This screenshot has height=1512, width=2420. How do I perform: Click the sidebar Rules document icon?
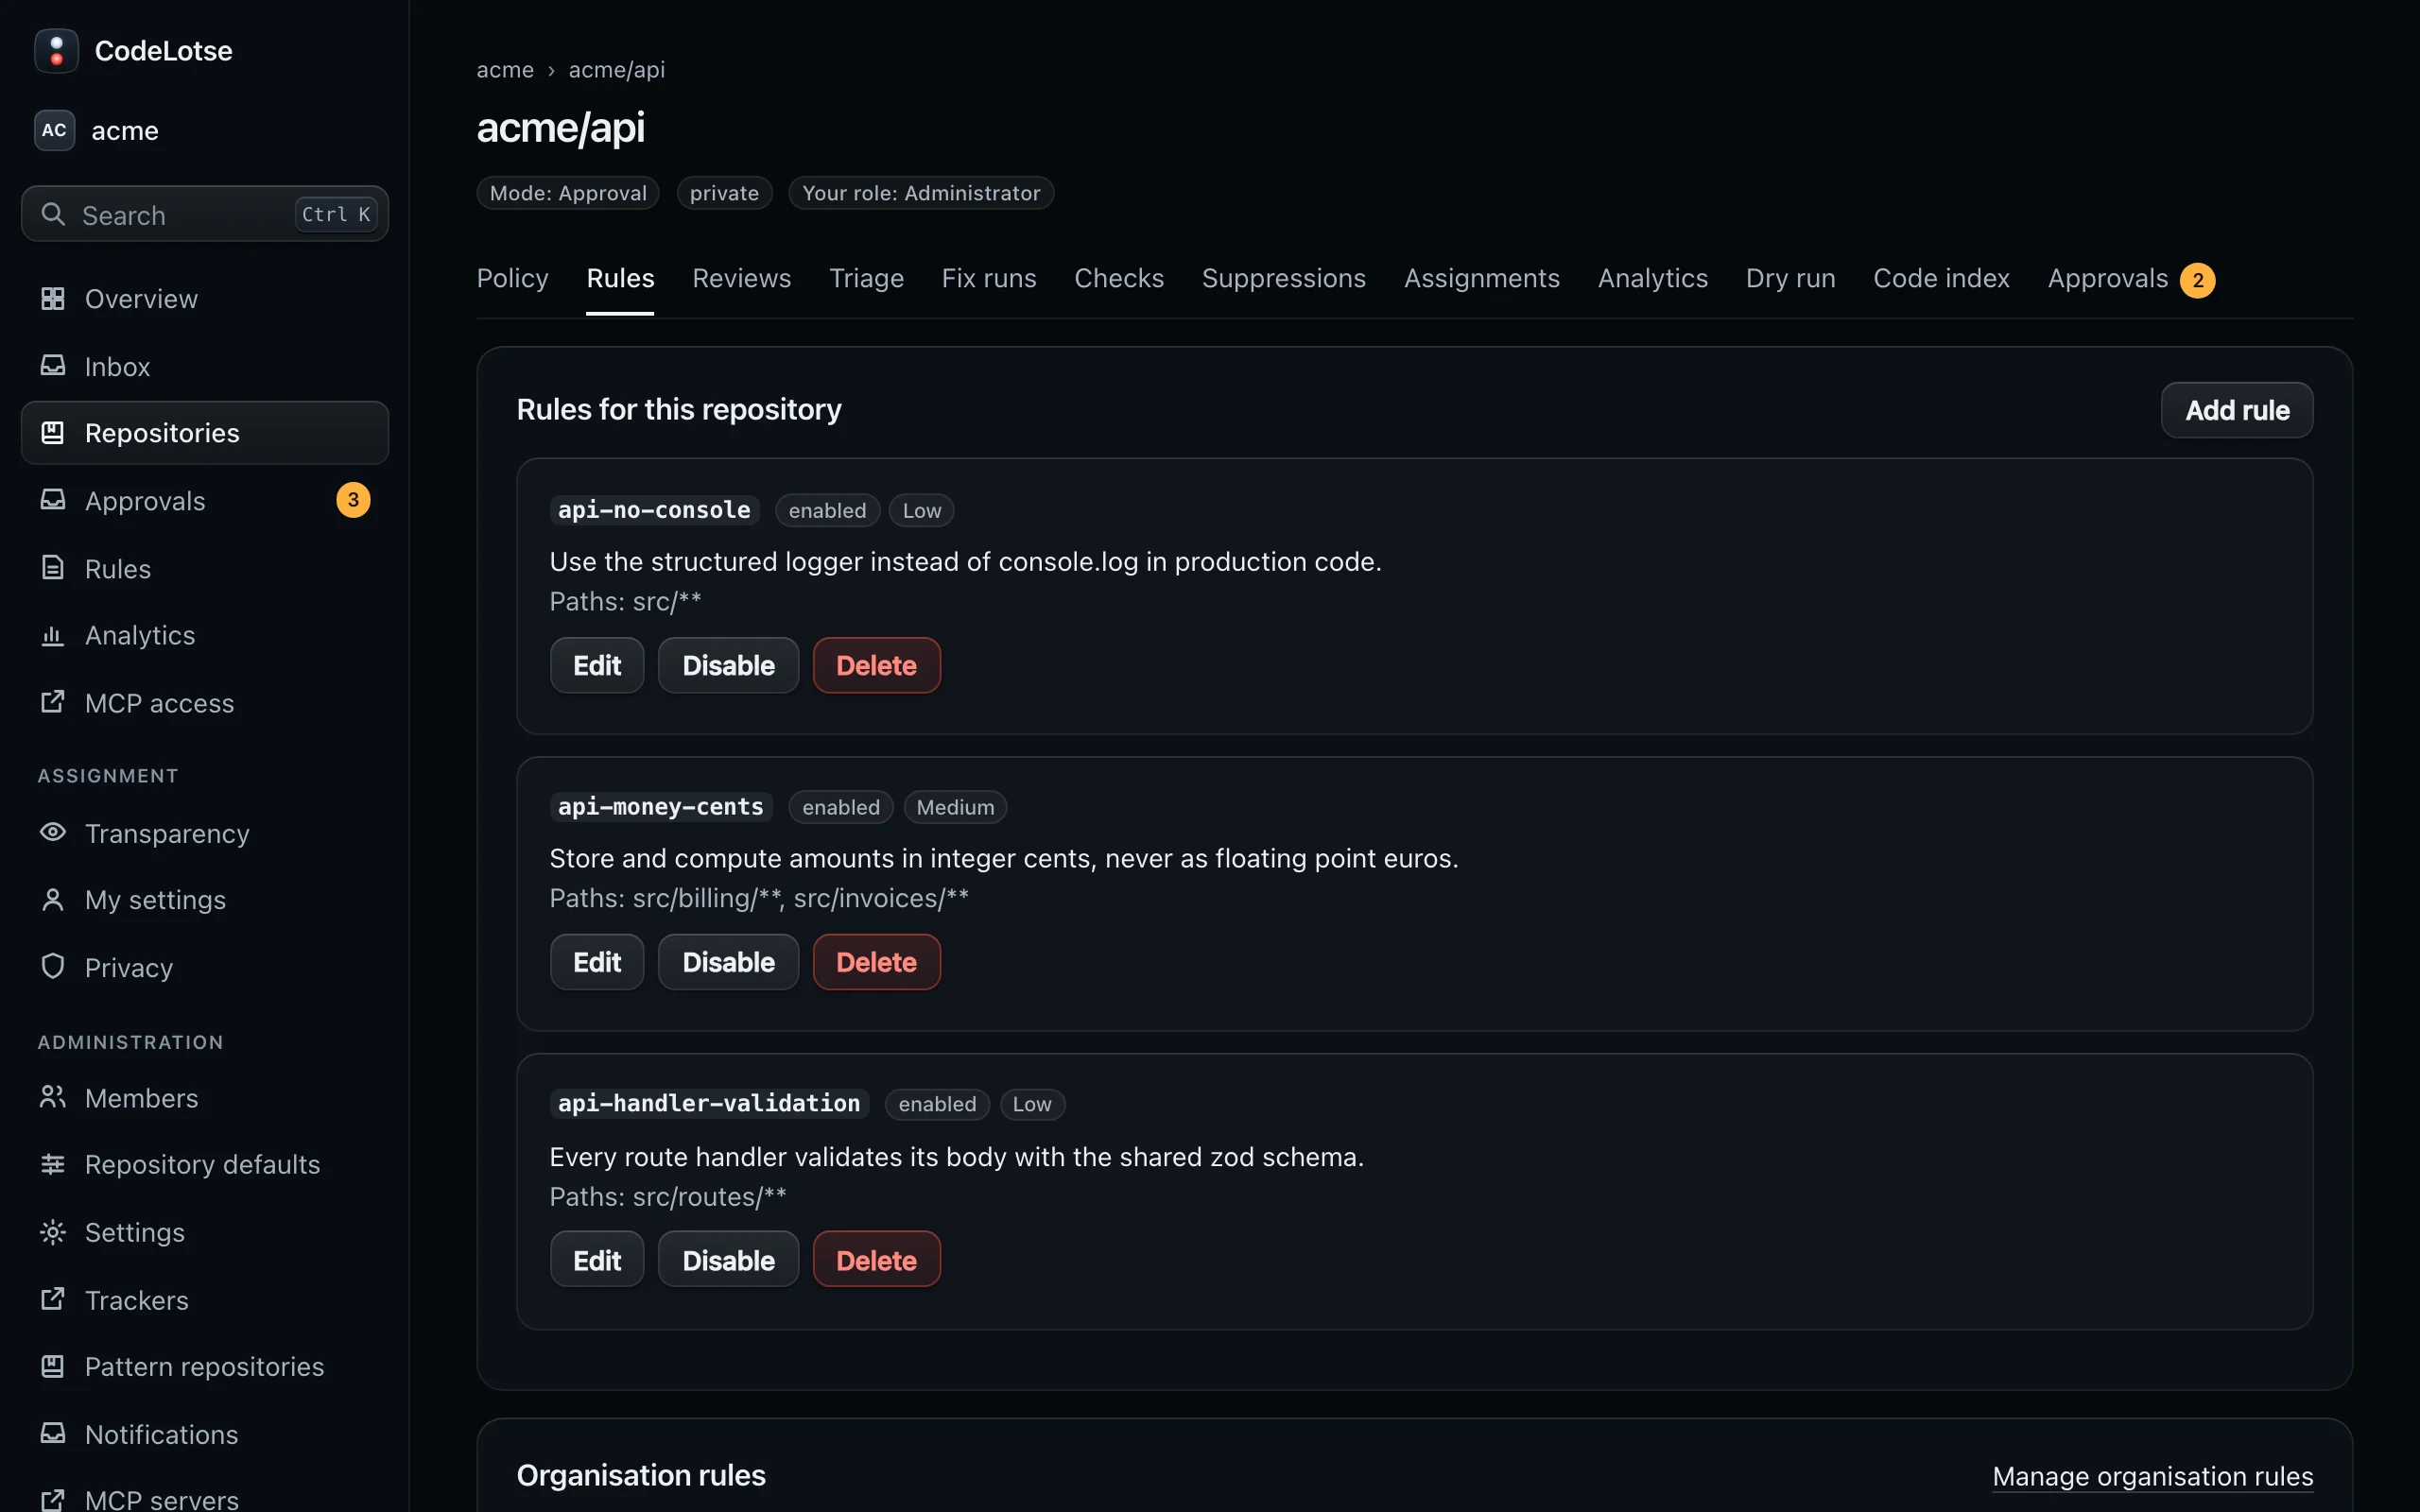click(53, 568)
